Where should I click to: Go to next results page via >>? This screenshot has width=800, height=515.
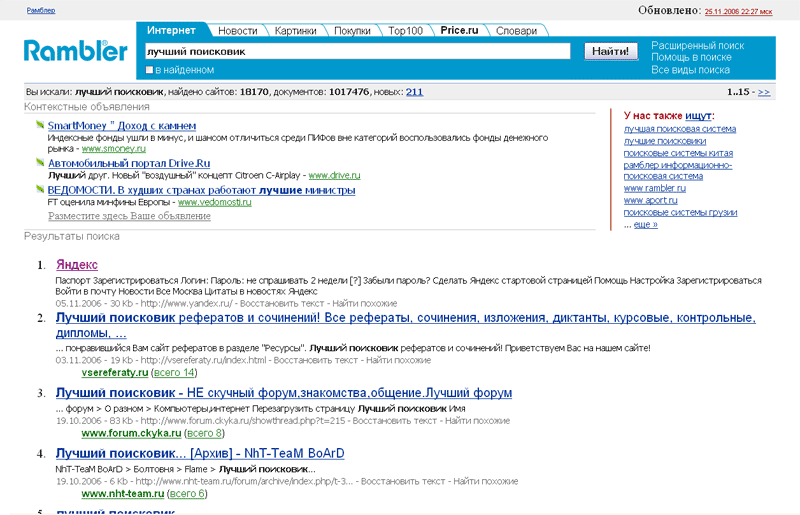(764, 92)
